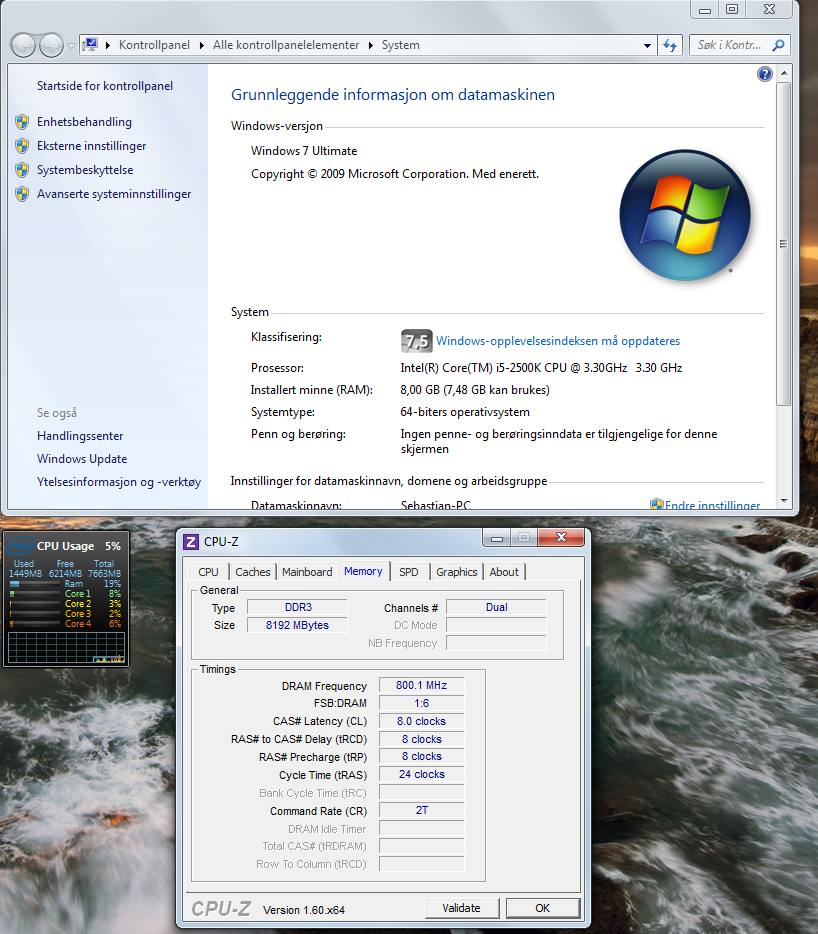Click the DDR3 memory type value
Image resolution: width=818 pixels, height=934 pixels.
pyautogui.click(x=297, y=607)
